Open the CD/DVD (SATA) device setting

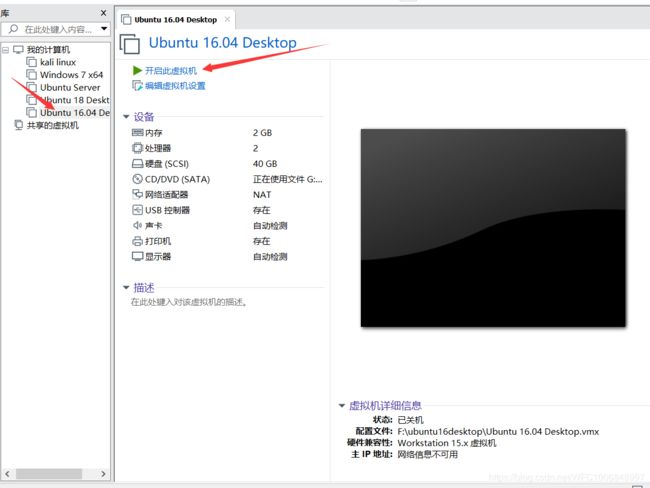tap(177, 179)
